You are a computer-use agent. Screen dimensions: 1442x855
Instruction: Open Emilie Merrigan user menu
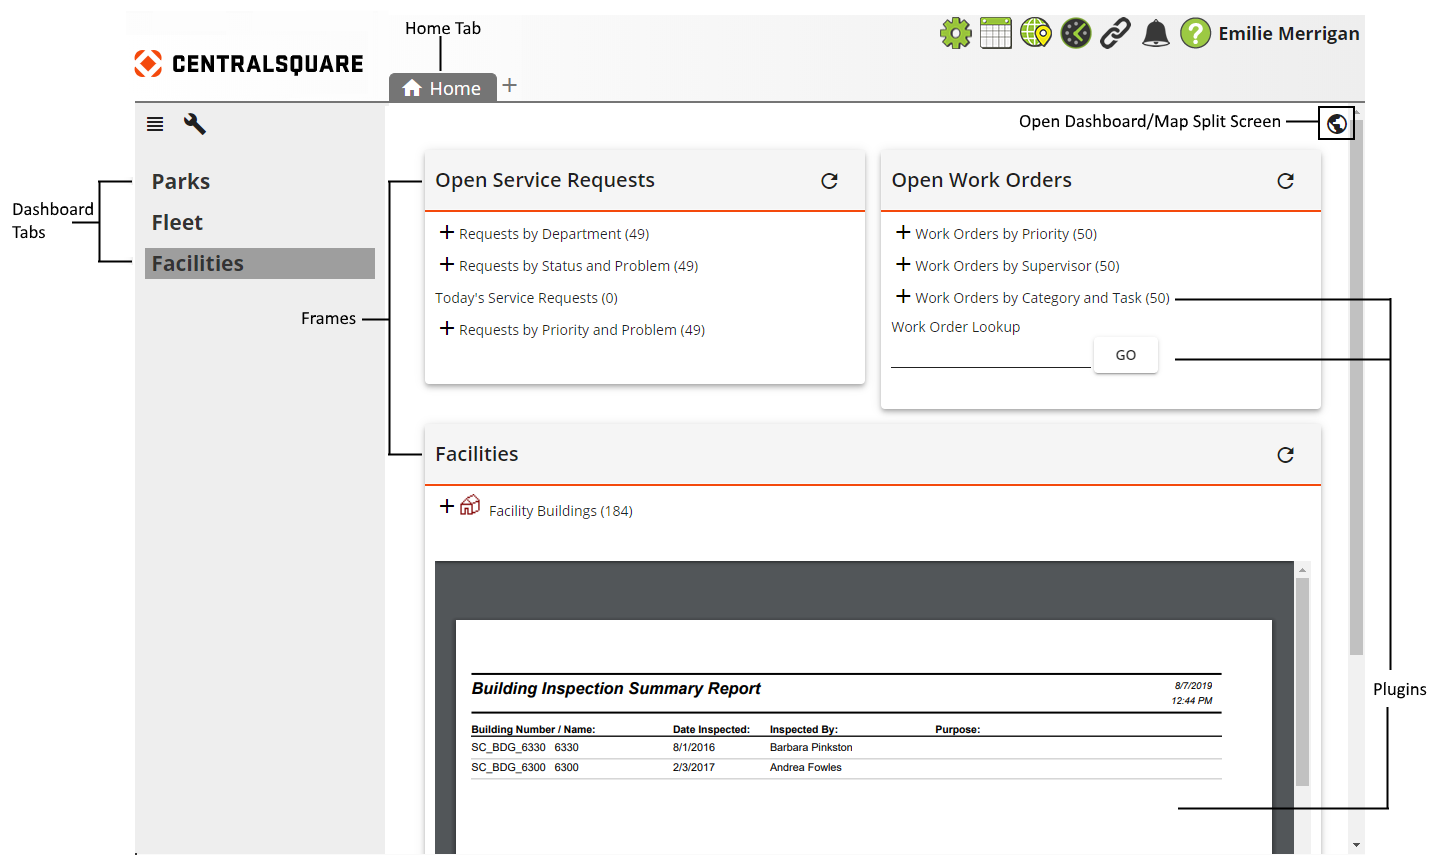[1289, 33]
